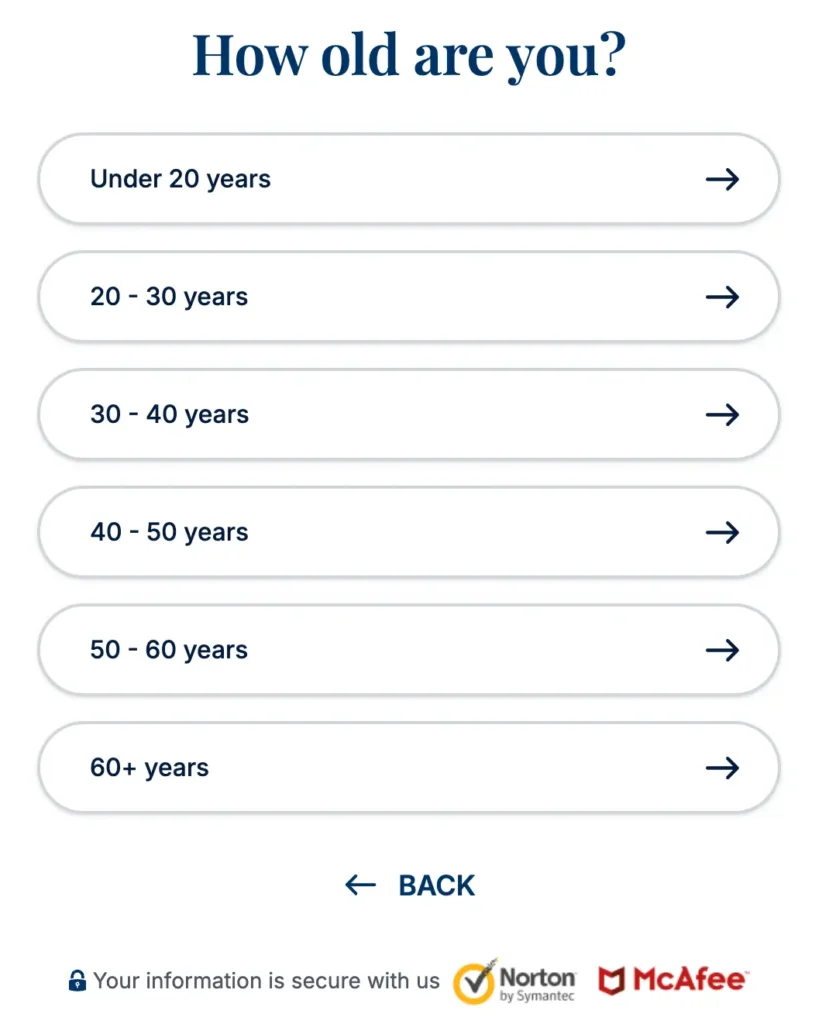Click arrow icon on 30 - 40 years
This screenshot has height=1024, width=829.
pos(722,415)
